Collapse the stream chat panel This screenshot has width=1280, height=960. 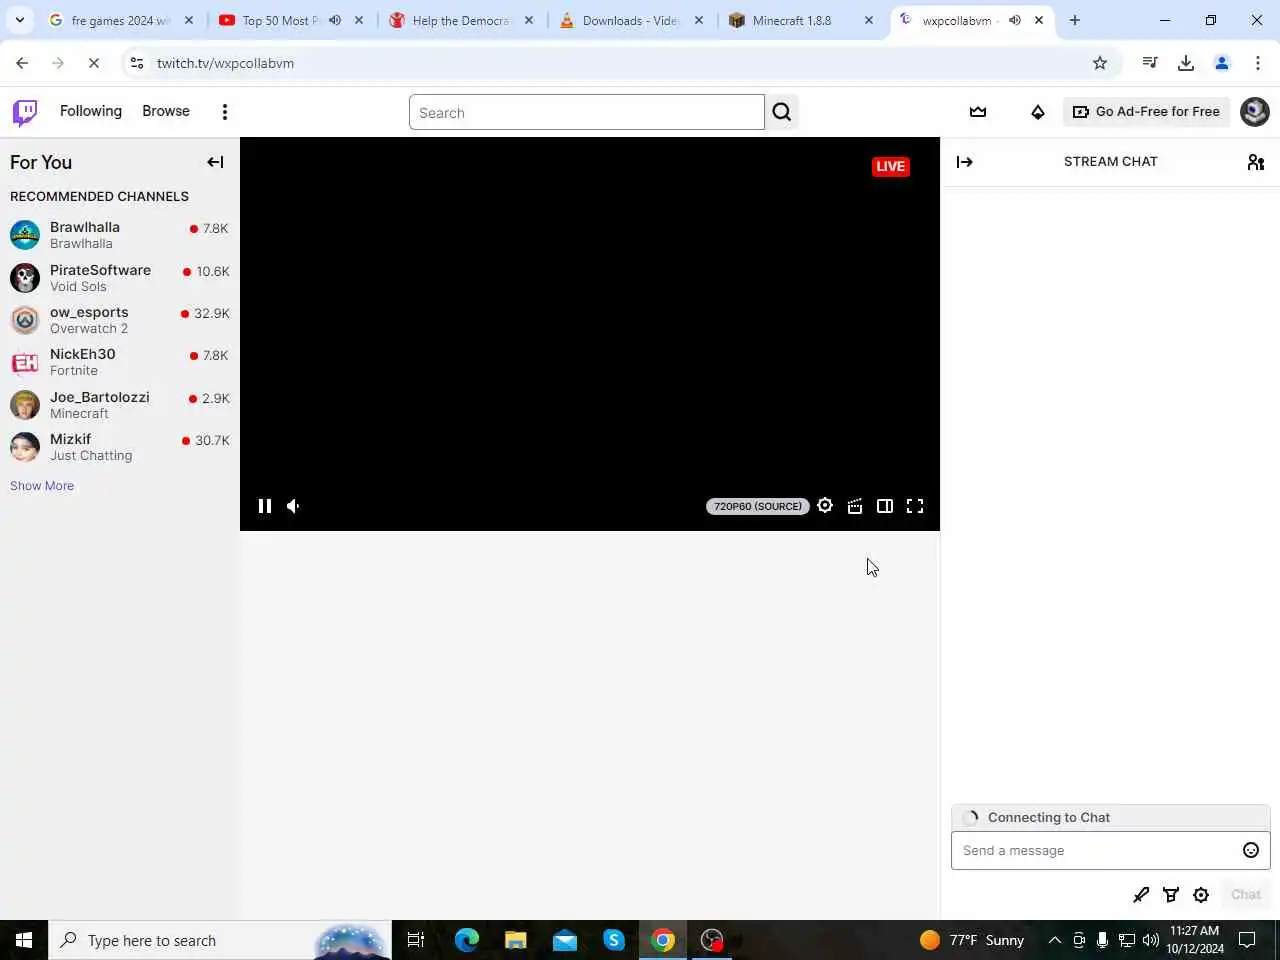(965, 162)
